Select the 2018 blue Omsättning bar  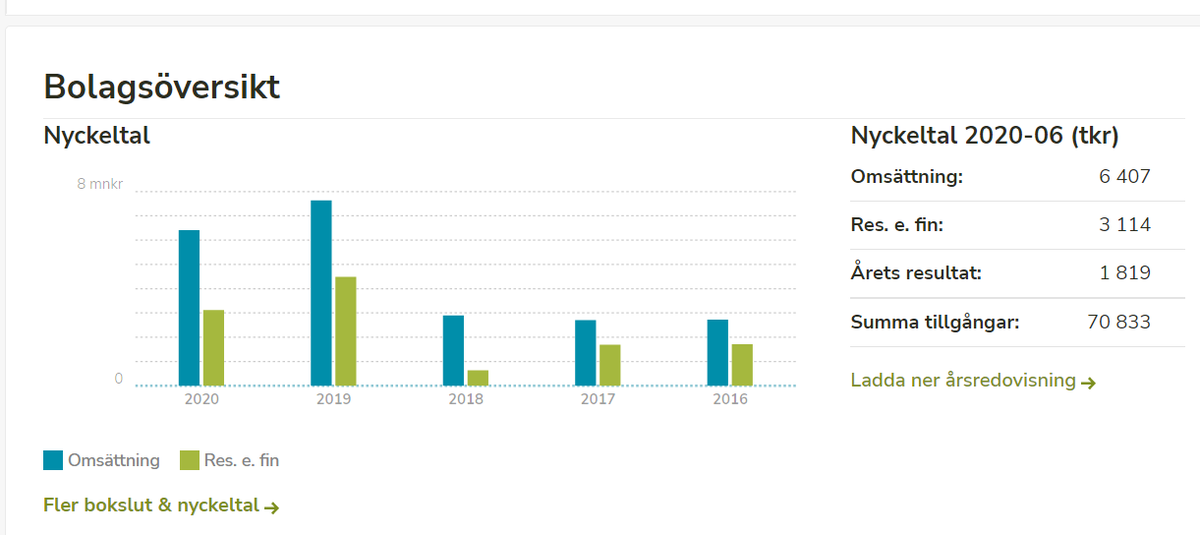point(453,351)
